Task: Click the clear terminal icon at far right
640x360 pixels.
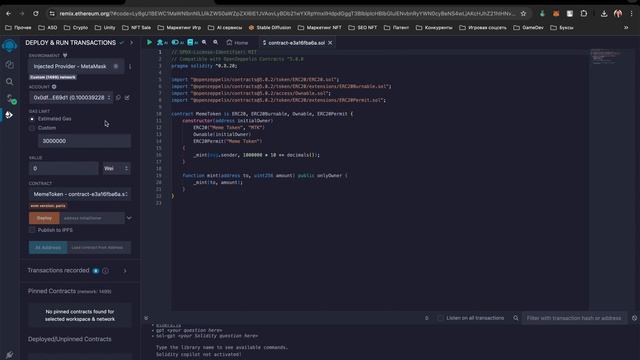Action: click(634, 318)
